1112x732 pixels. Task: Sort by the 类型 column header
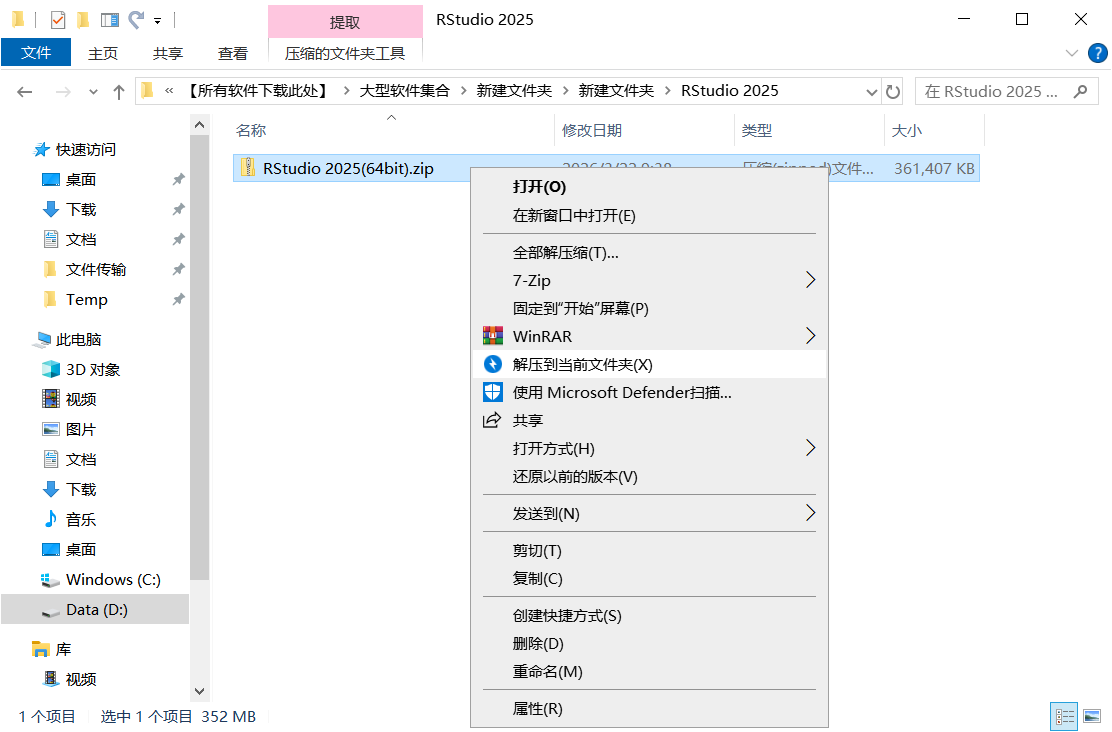[809, 131]
